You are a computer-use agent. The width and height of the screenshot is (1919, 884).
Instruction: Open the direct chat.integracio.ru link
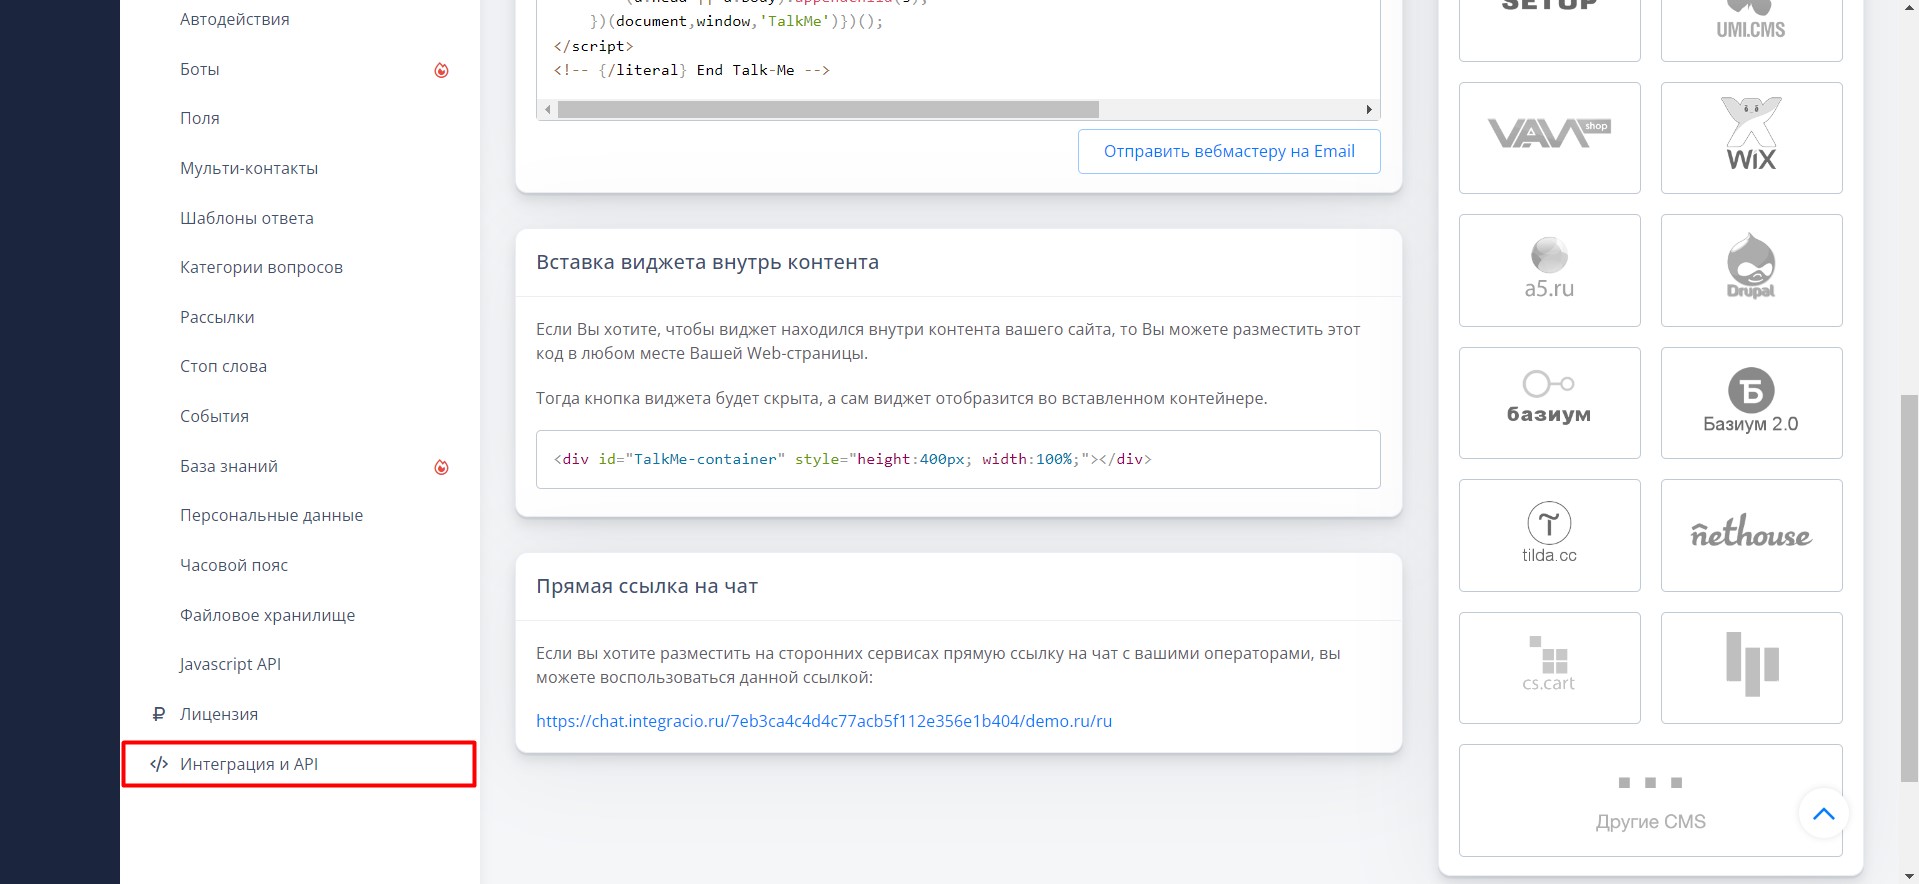(824, 721)
